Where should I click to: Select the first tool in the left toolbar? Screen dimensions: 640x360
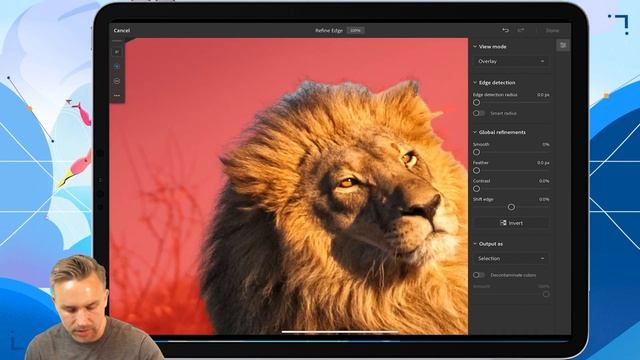117,52
